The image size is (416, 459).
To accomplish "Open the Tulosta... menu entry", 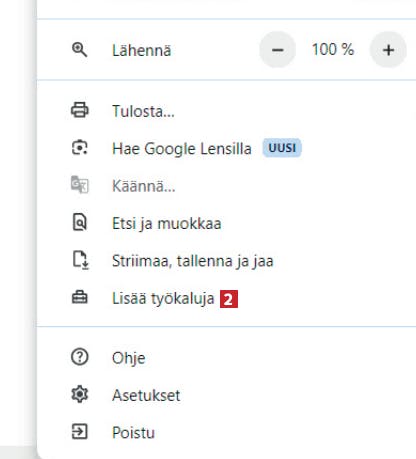I will coord(227,111).
